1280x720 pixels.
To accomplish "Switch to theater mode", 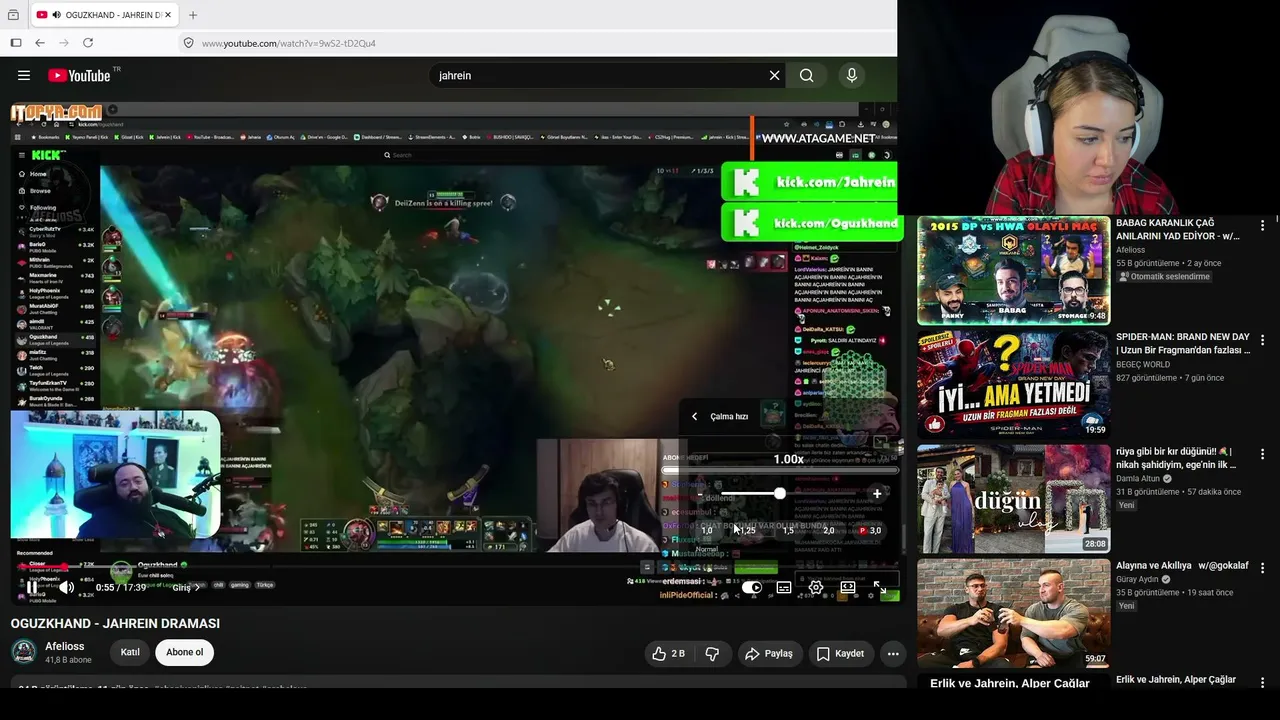I will pyautogui.click(x=848, y=588).
